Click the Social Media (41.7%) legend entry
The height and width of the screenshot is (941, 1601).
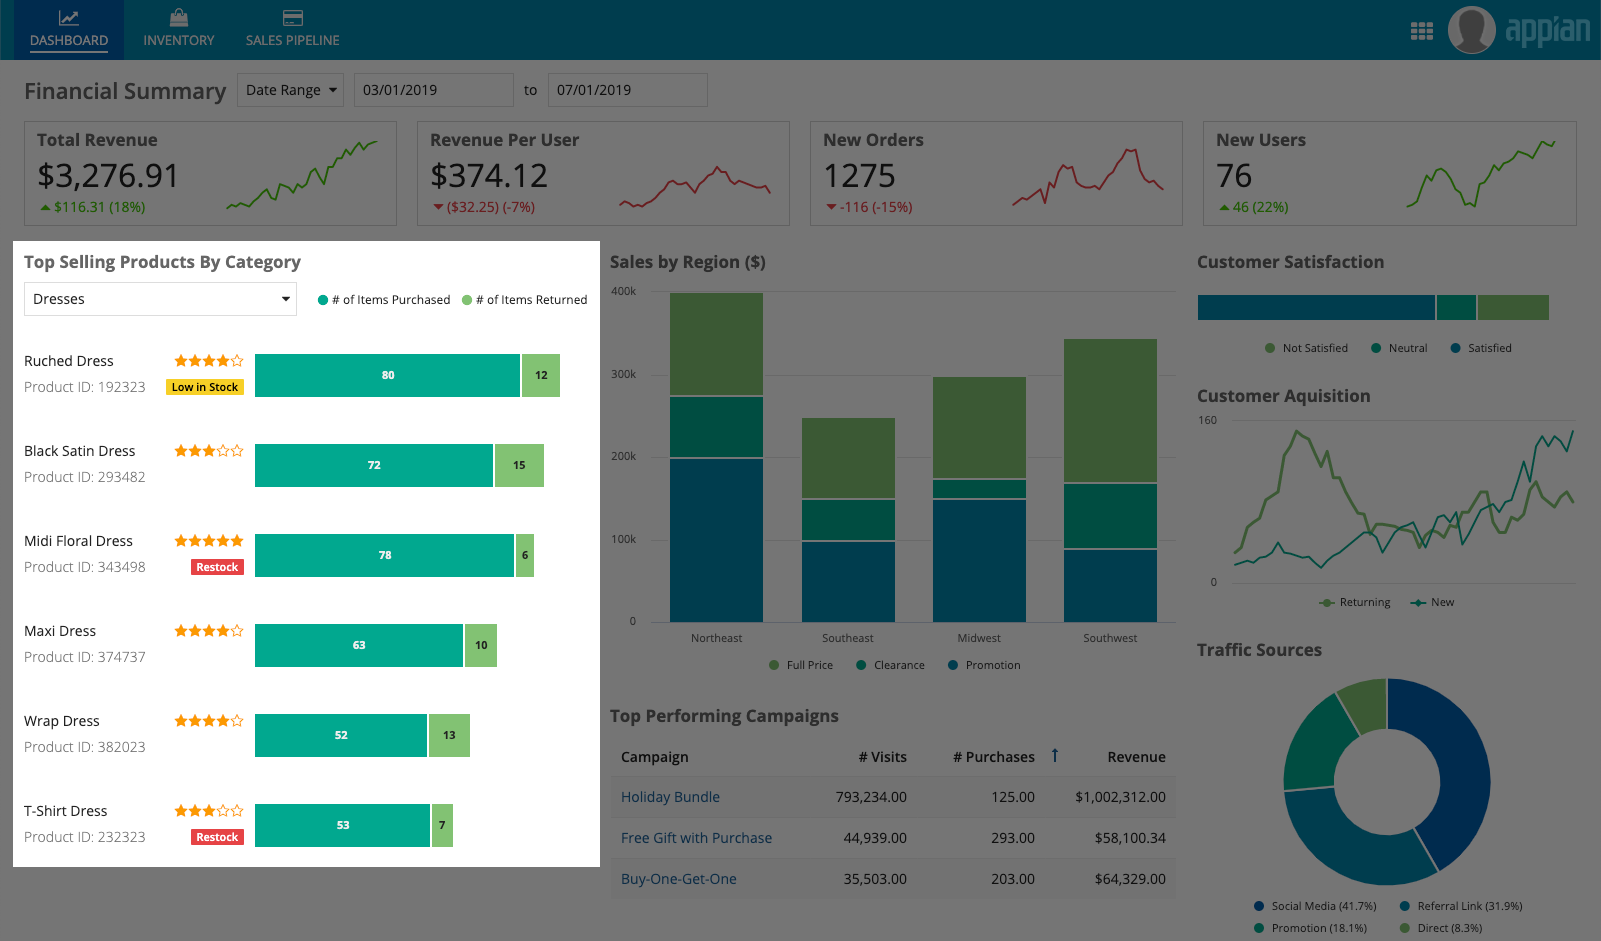pos(1315,906)
